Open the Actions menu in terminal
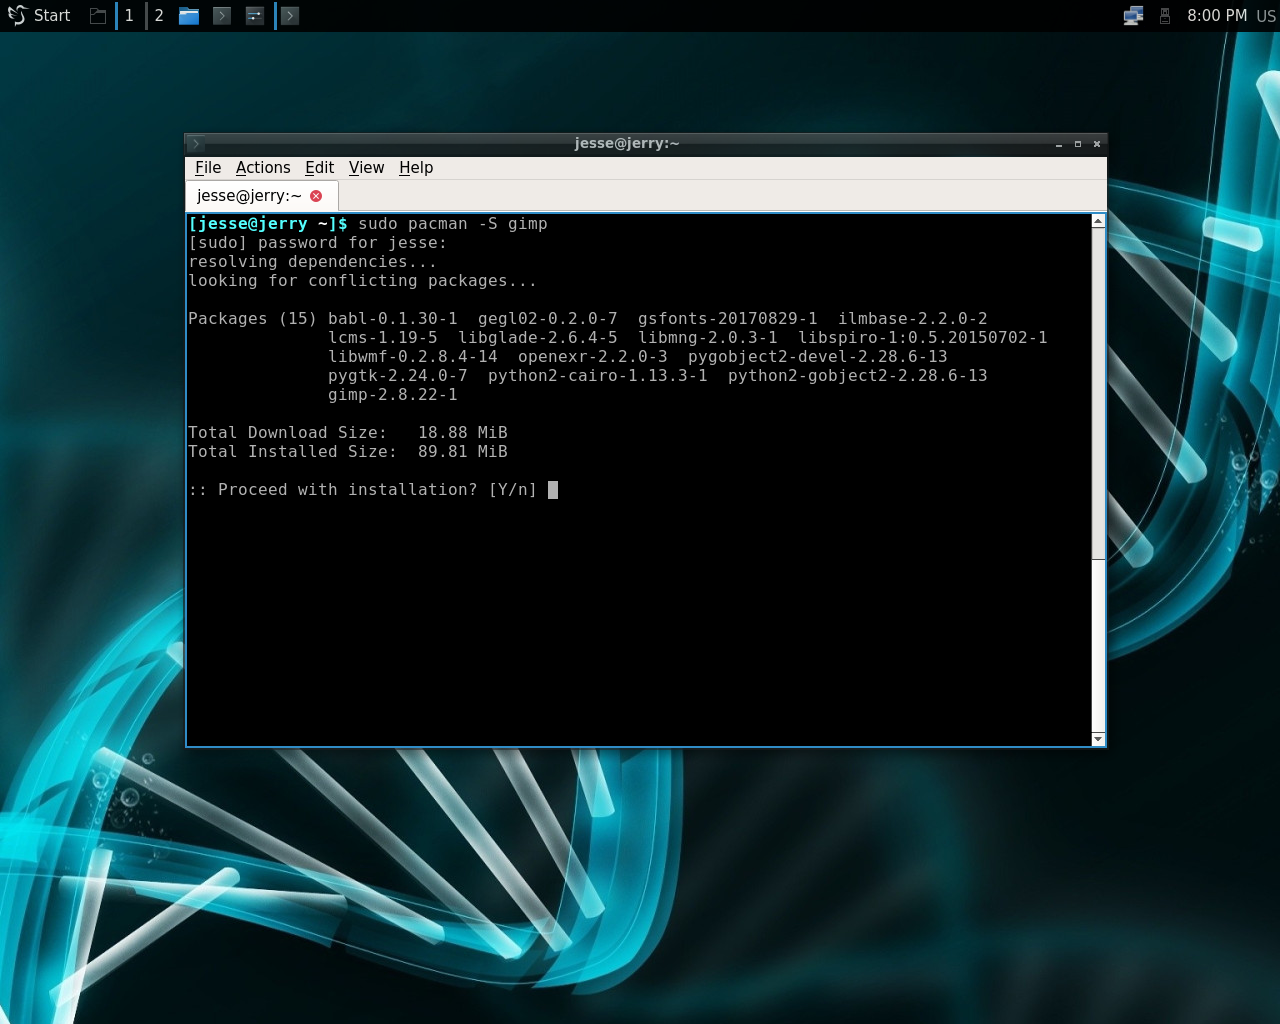The width and height of the screenshot is (1280, 1024). (x=263, y=168)
